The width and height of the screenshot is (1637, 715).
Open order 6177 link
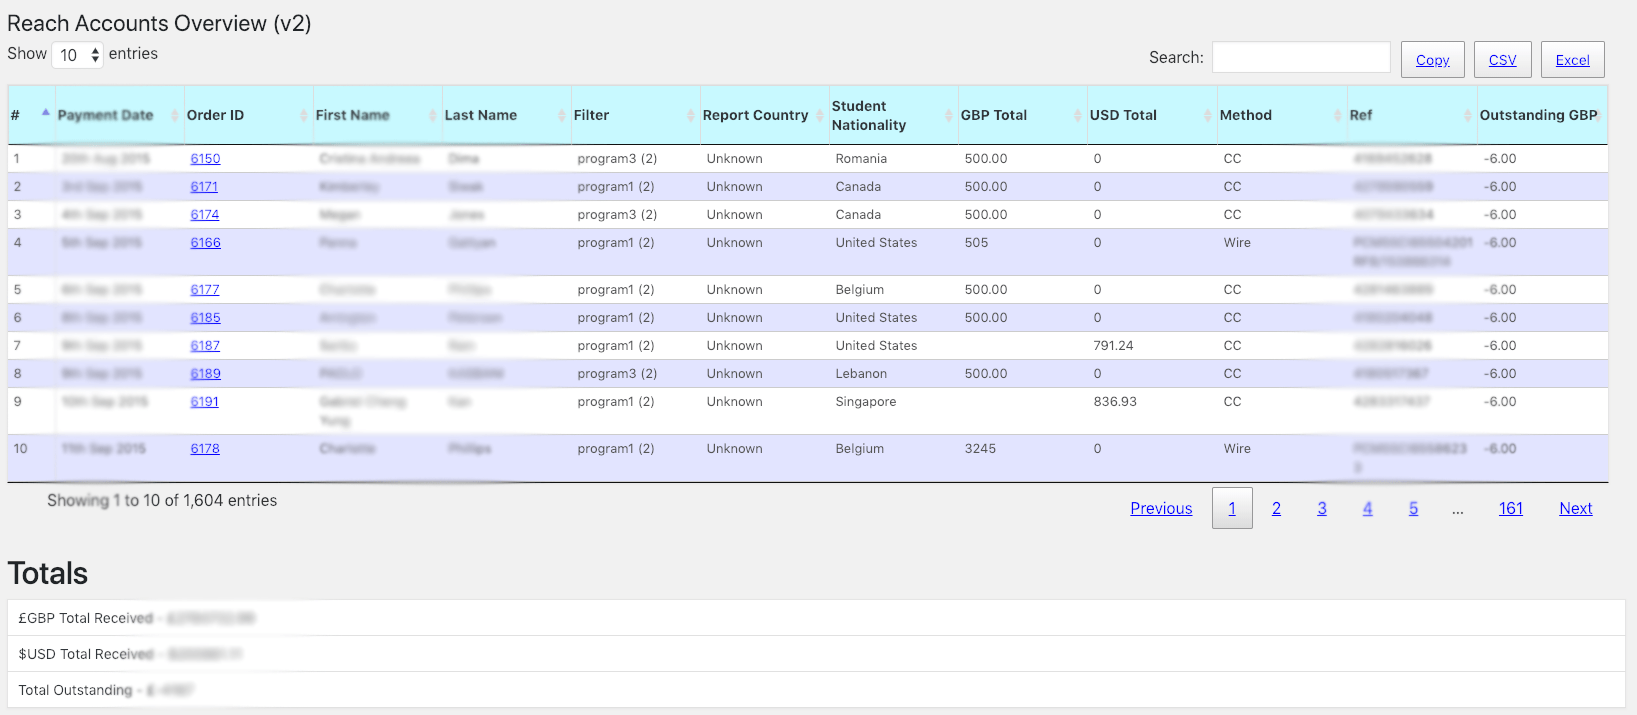[x=205, y=289]
